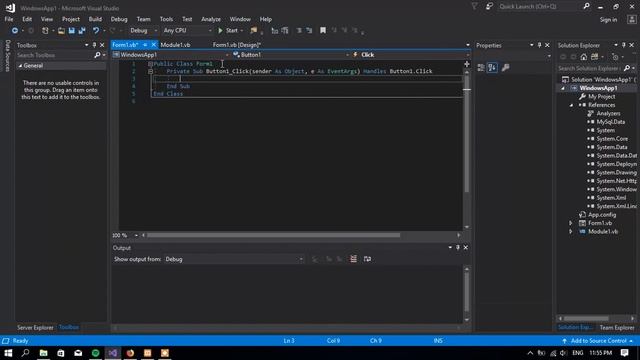Open the editor zoom 100 % dropdown
Screen dimensions: 640x360
pos(125,236)
